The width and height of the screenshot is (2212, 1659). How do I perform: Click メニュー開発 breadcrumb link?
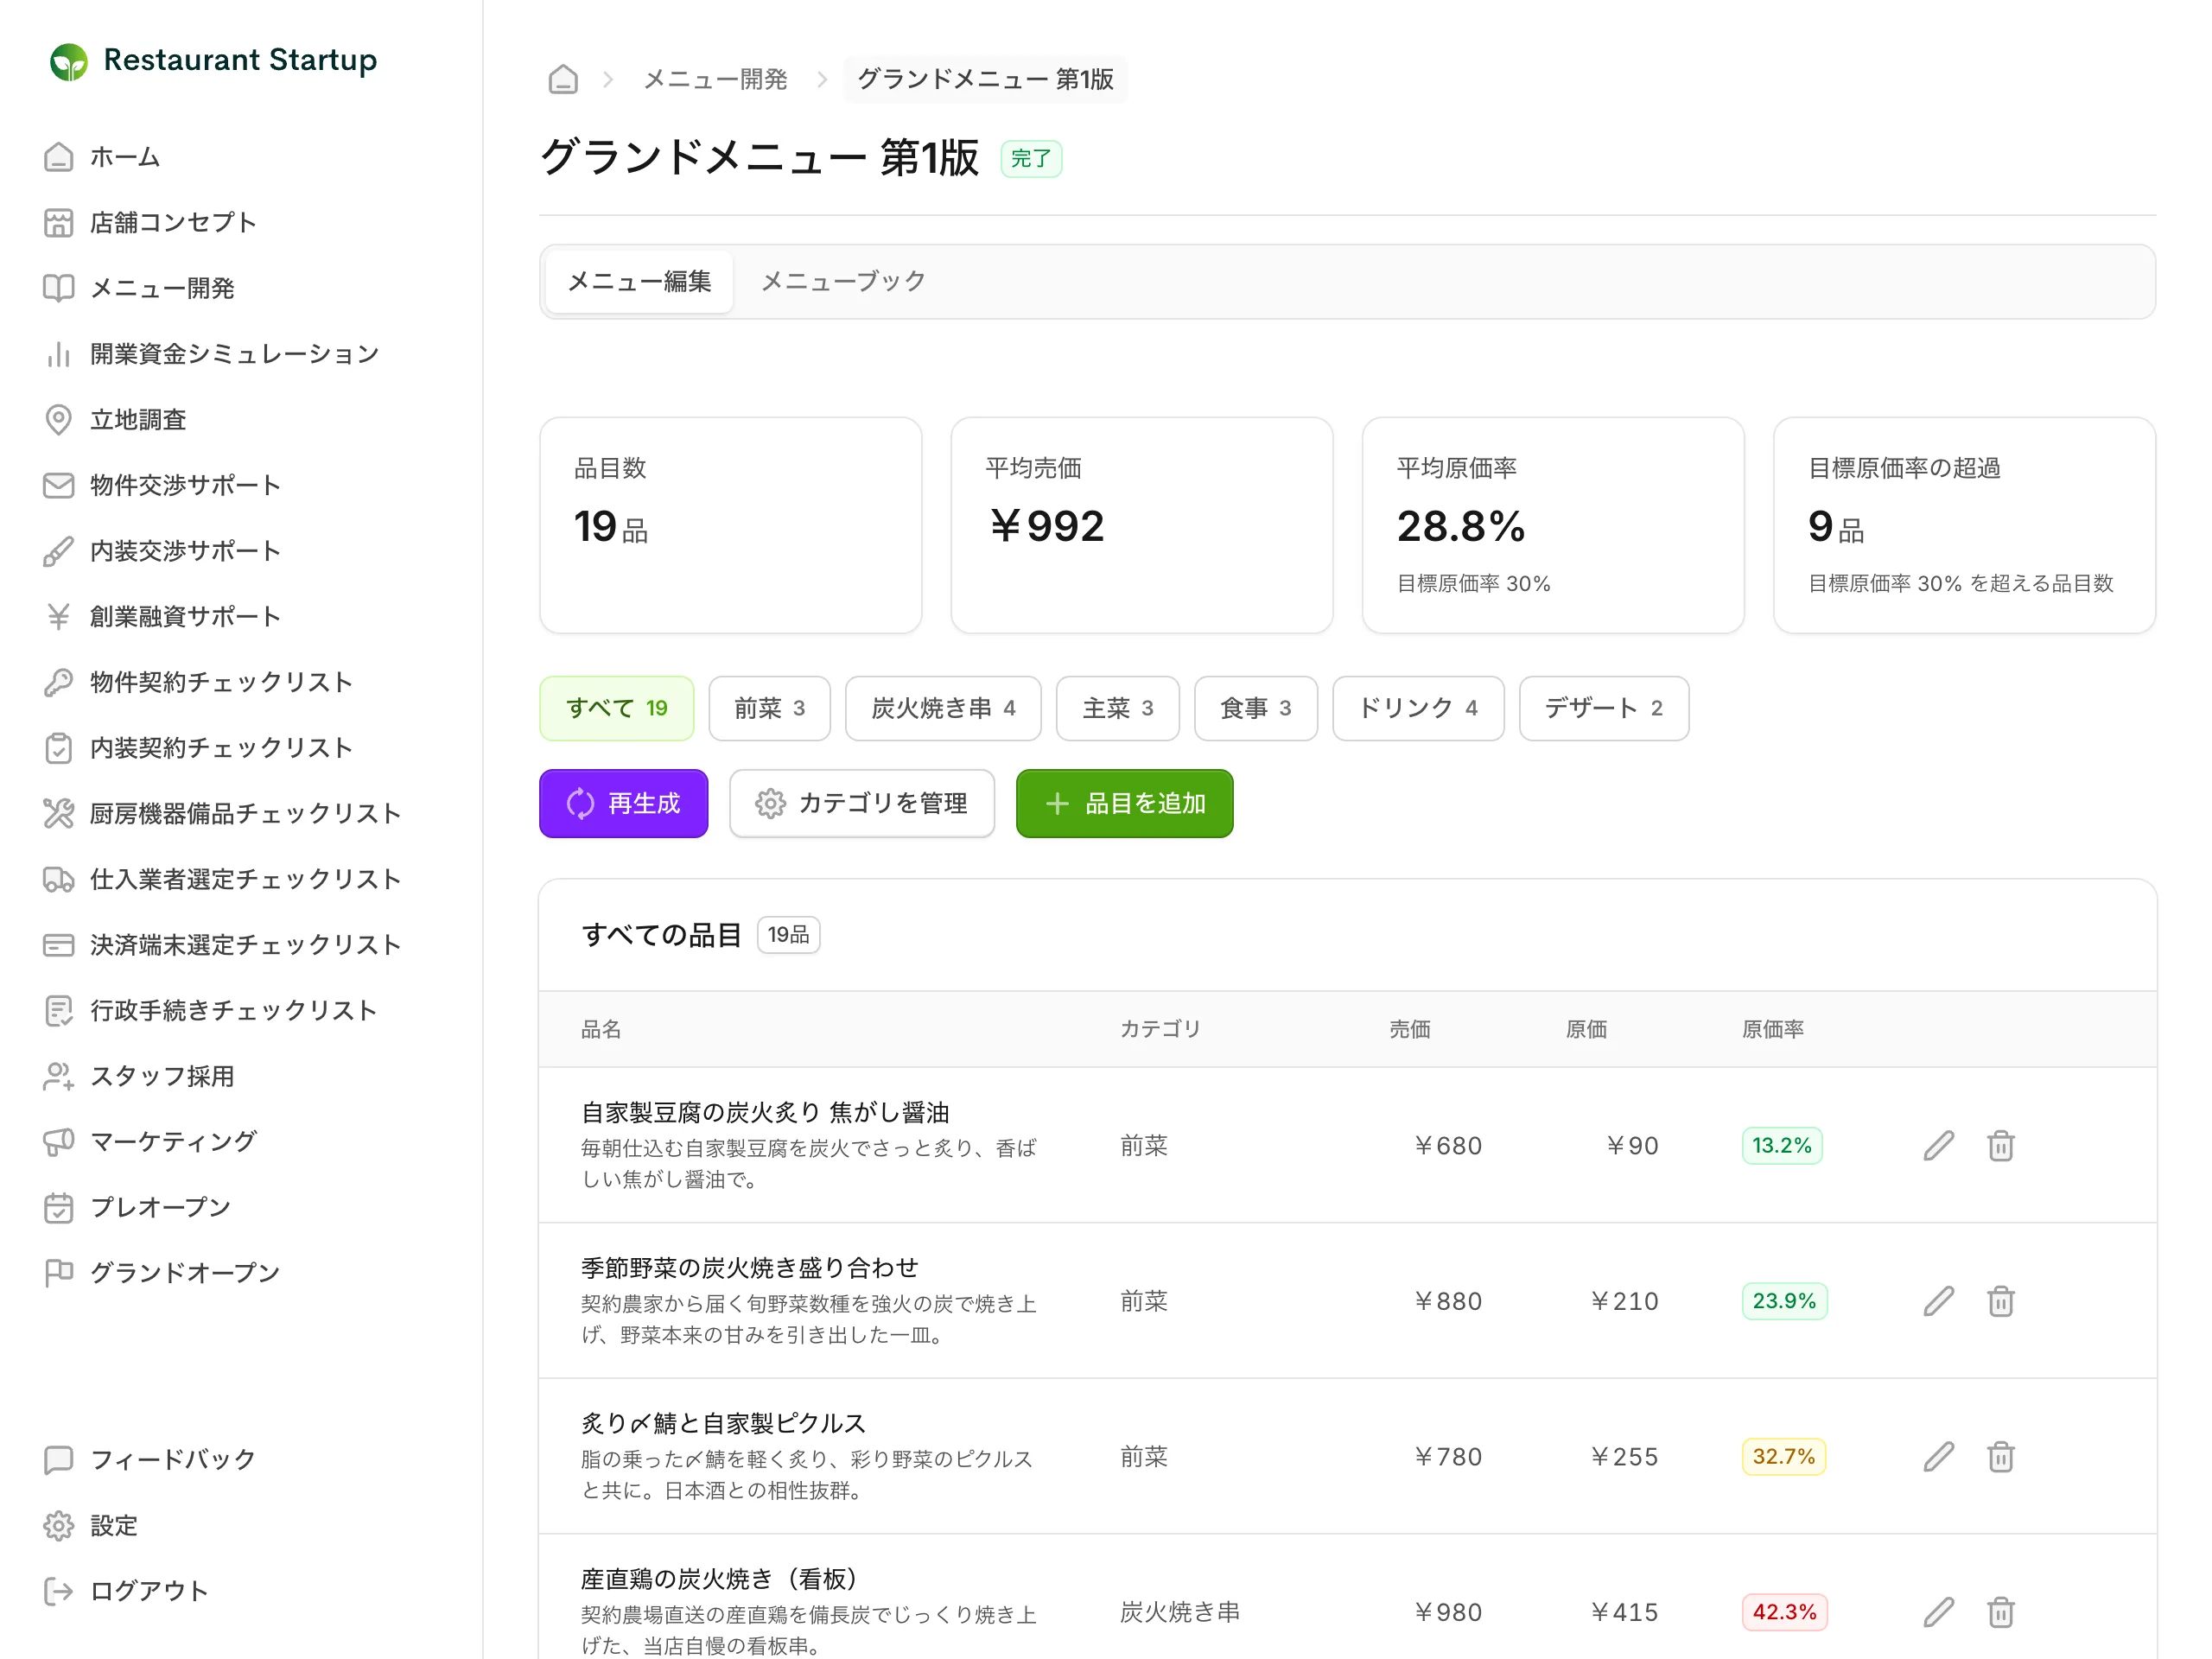coord(715,79)
